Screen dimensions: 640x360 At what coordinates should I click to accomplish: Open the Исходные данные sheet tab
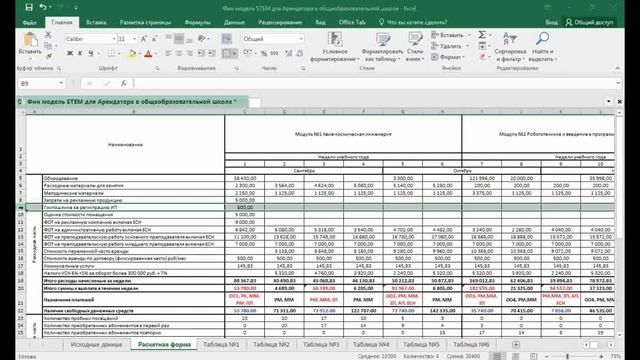[96, 344]
